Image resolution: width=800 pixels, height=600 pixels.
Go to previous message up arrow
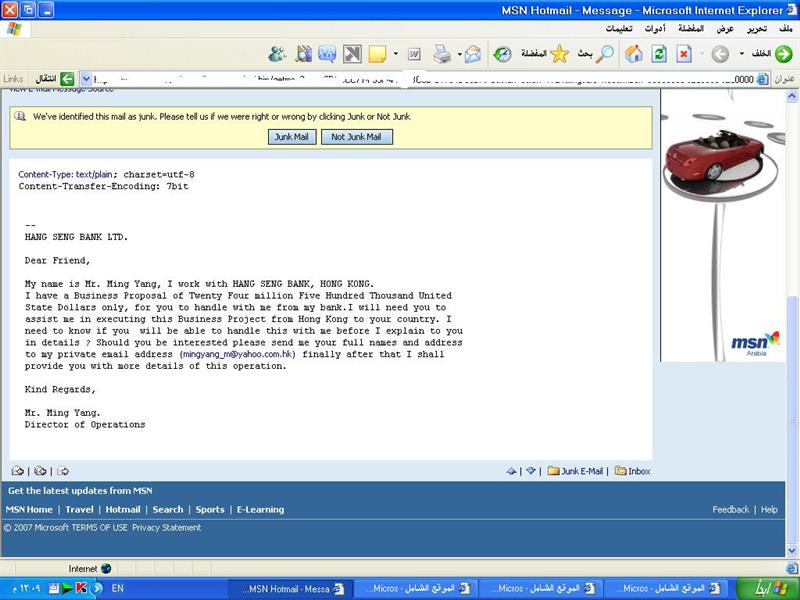[x=511, y=471]
